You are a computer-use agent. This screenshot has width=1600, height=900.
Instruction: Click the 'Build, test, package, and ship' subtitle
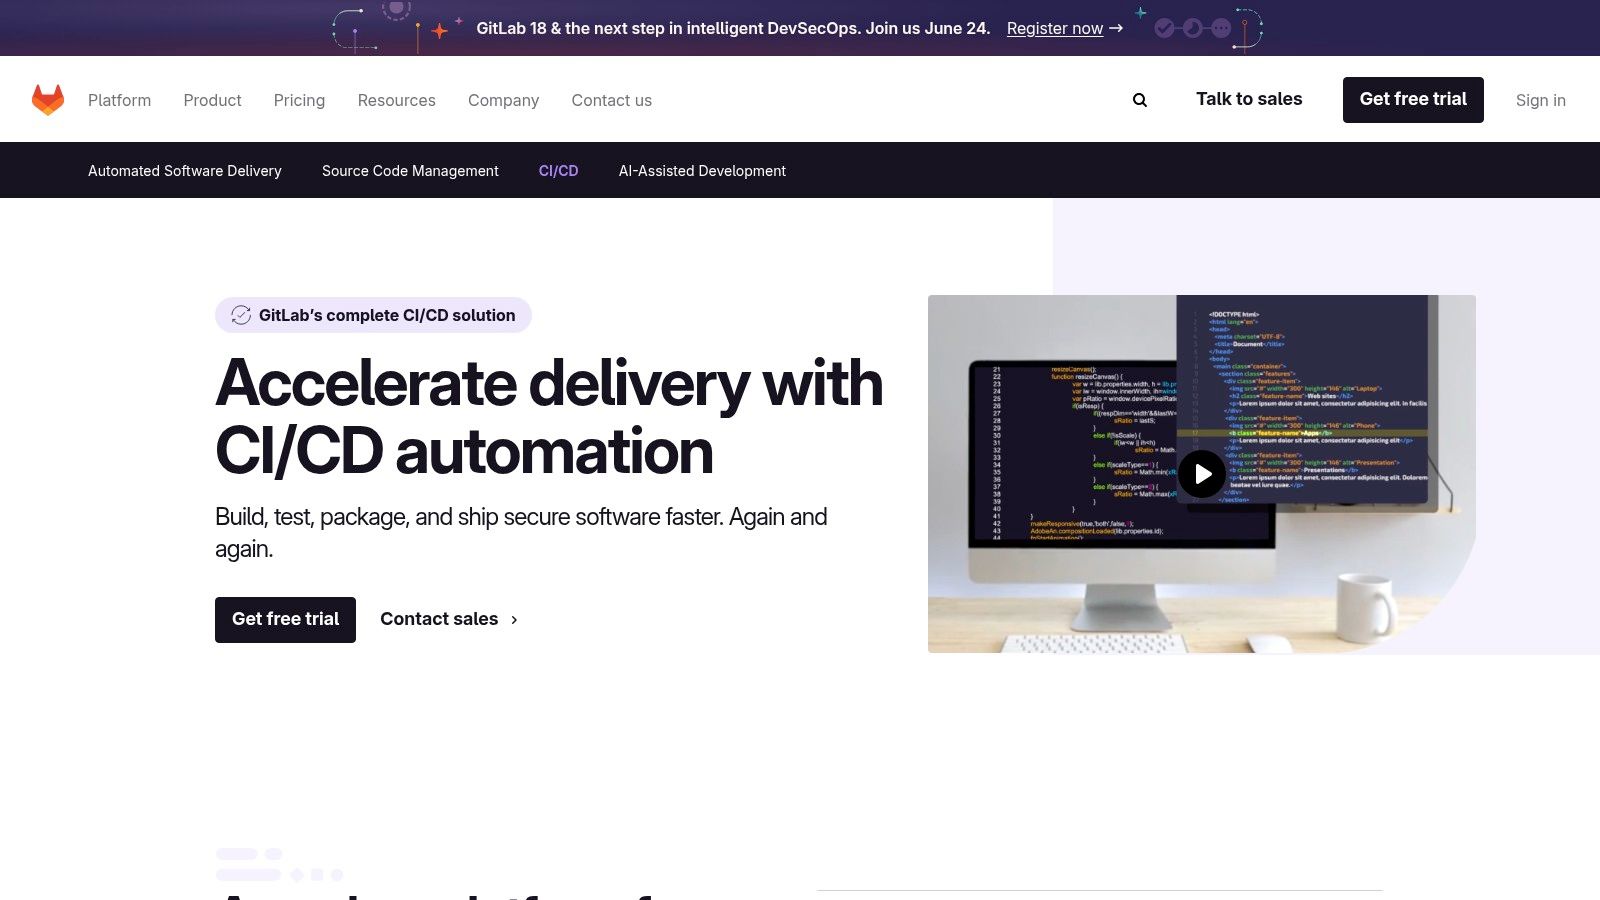[521, 533]
